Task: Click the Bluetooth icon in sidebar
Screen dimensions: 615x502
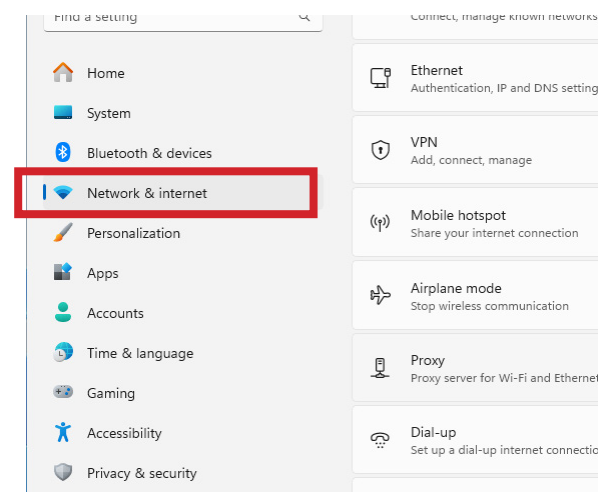Action: pos(63,152)
